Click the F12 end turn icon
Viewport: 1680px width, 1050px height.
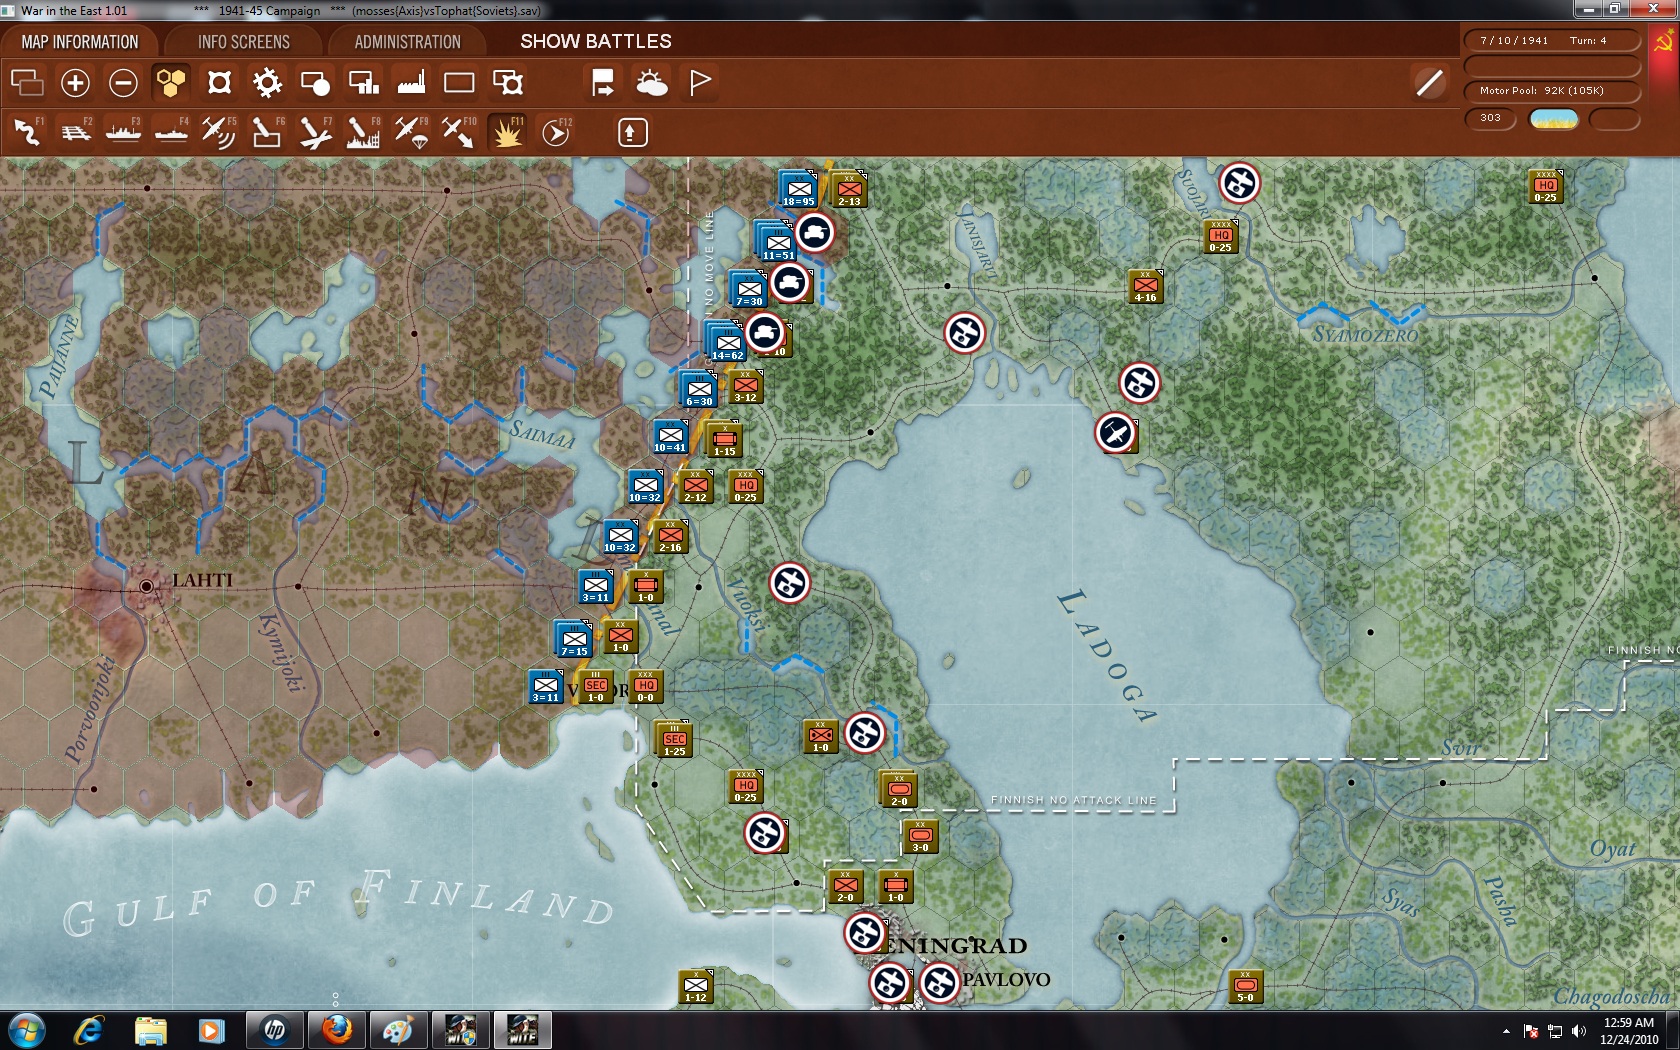(x=556, y=132)
